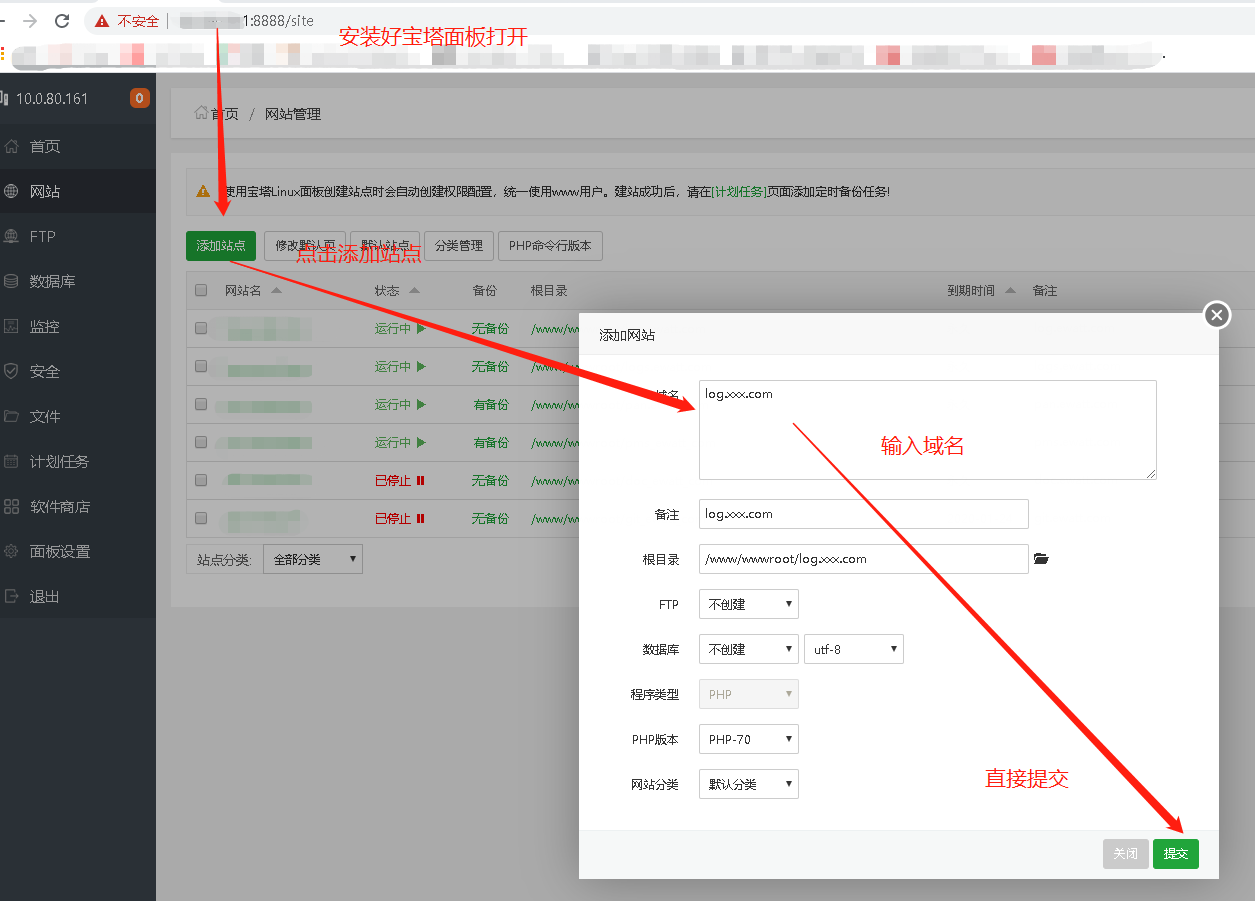Browse directories with the folder icon beside 根目录
Screen dimensions: 1255x901
pos(1041,559)
